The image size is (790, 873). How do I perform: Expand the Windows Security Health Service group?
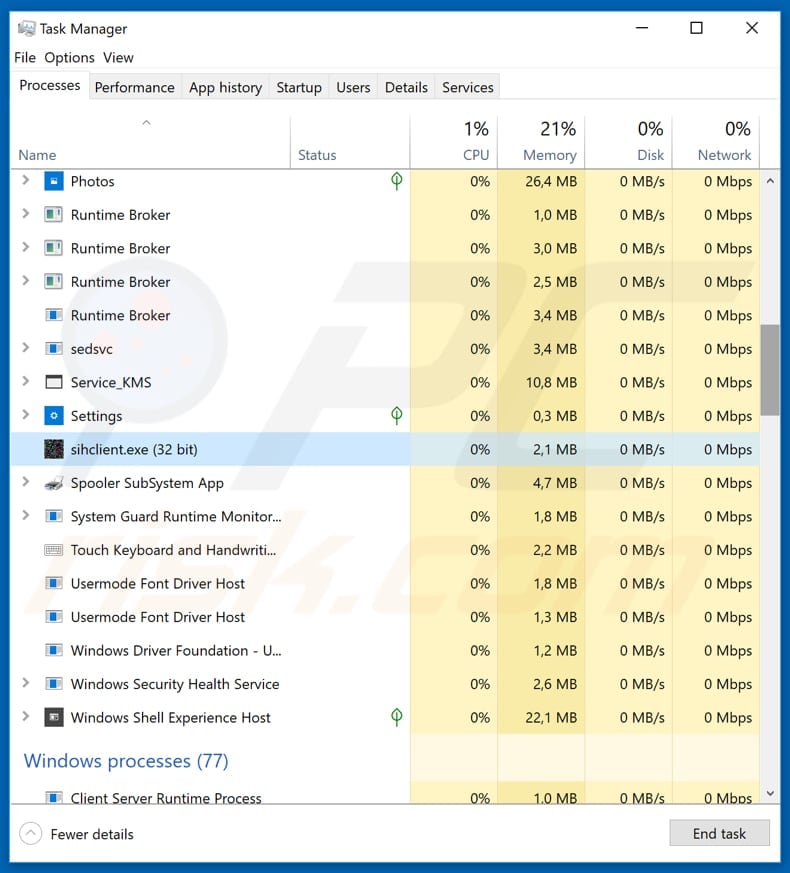click(25, 683)
